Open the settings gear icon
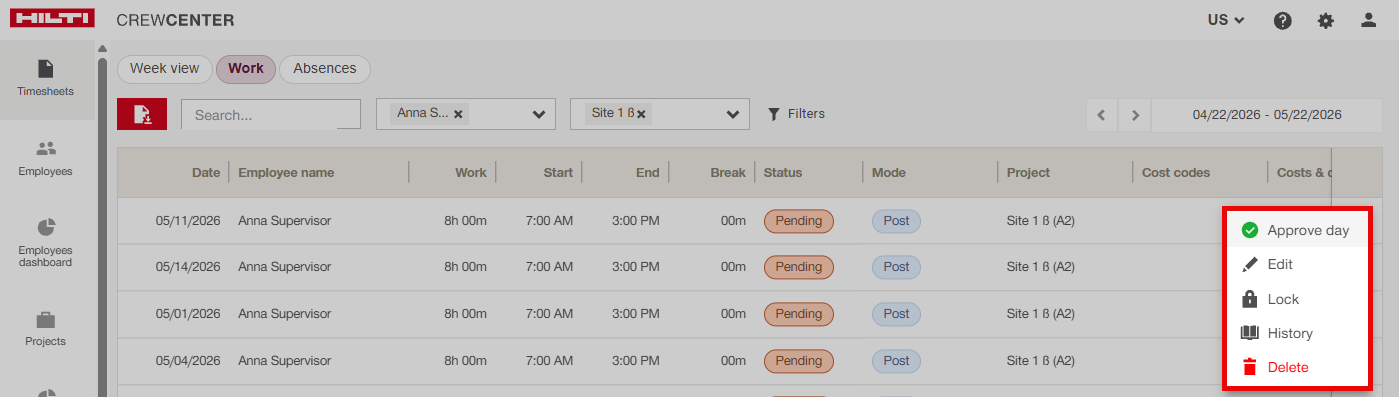 [1326, 20]
